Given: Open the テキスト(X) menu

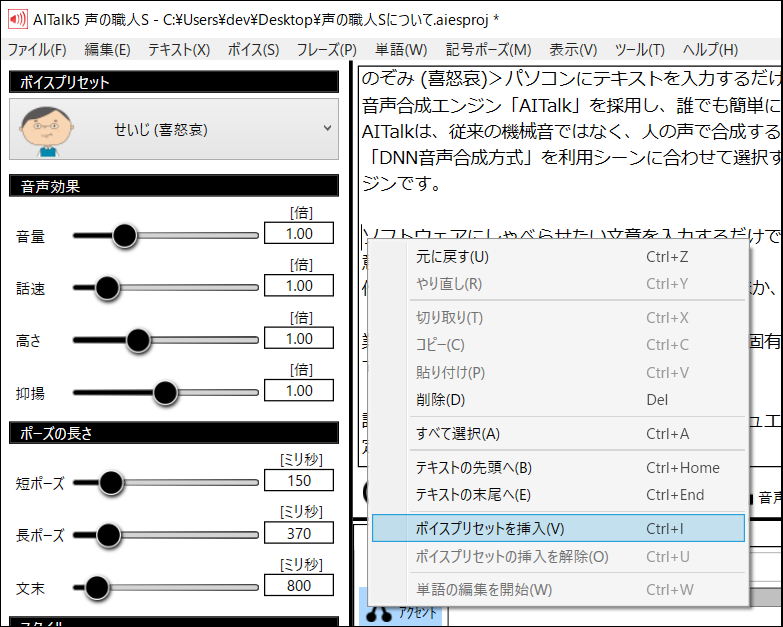Looking at the screenshot, I should click(179, 49).
